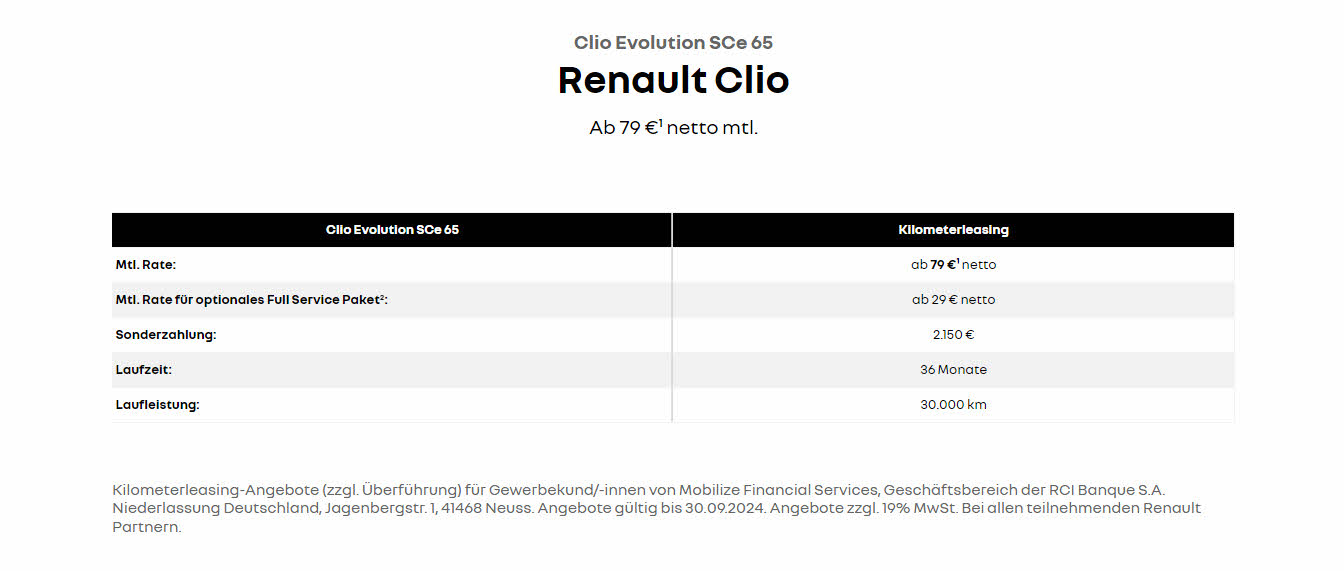Click the ab 29 € netto value

[953, 300]
